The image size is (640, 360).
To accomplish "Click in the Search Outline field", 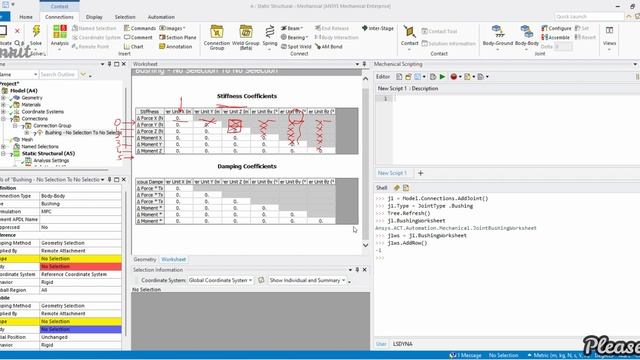I will (58, 74).
